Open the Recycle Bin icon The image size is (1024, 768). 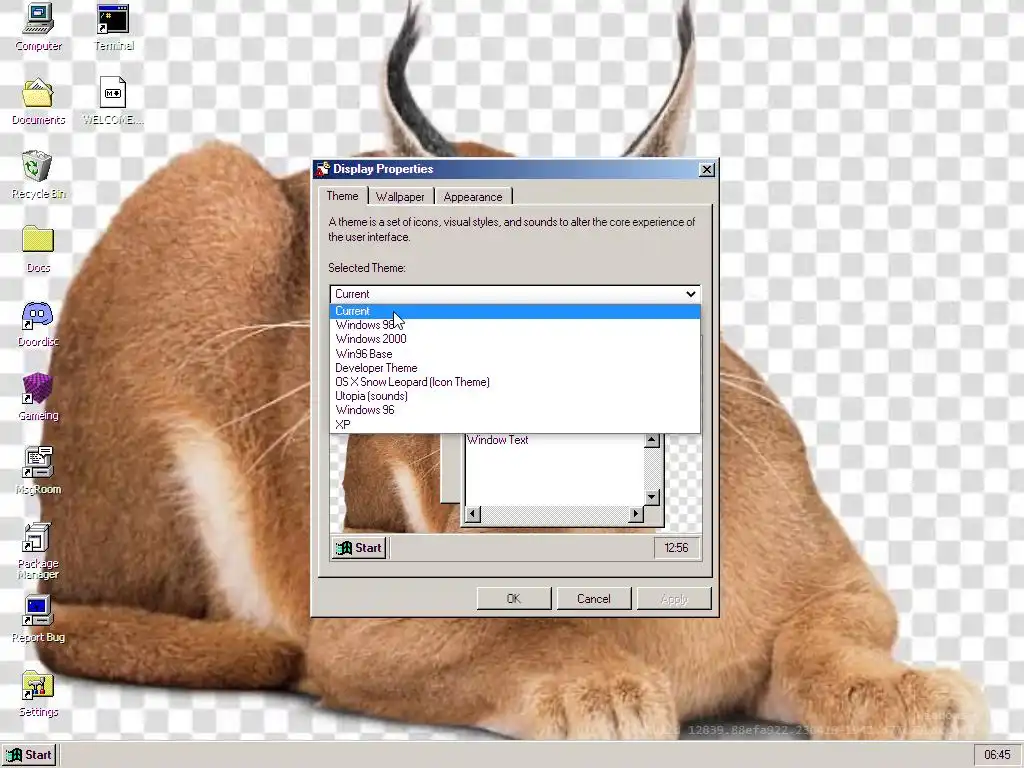38,175
